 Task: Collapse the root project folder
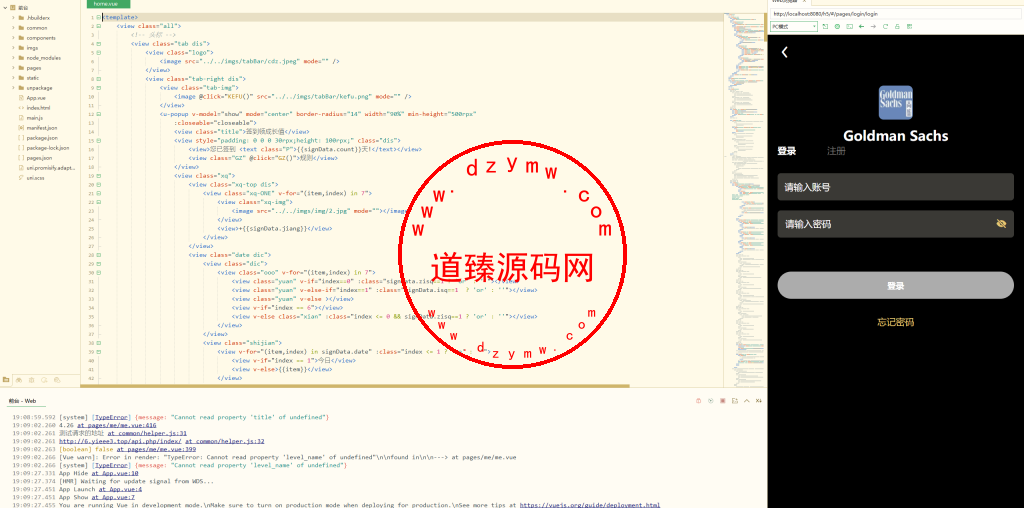(5, 8)
